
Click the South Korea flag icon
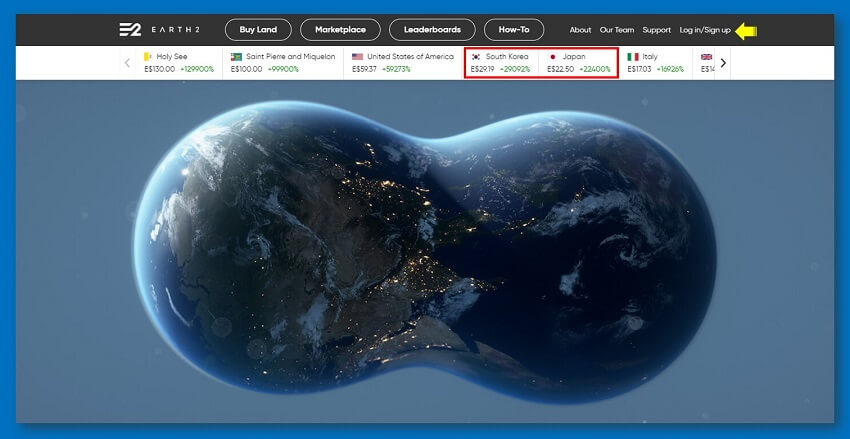476,56
